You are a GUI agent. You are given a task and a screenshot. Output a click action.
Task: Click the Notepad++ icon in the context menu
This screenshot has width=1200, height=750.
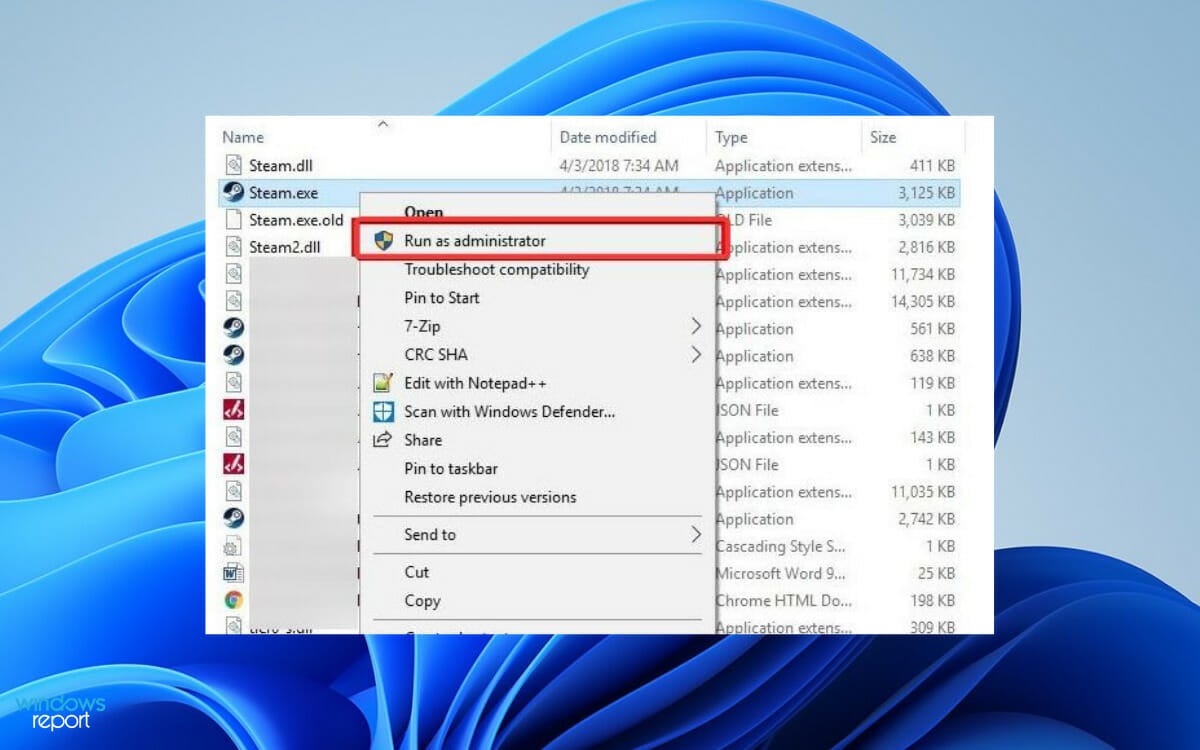pos(383,383)
